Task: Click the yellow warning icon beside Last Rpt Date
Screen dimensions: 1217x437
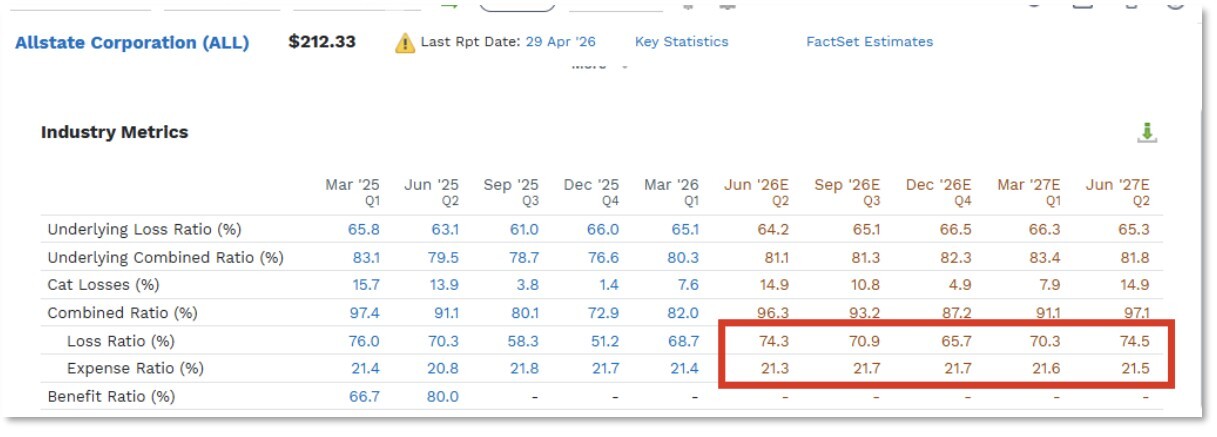Action: pos(404,43)
